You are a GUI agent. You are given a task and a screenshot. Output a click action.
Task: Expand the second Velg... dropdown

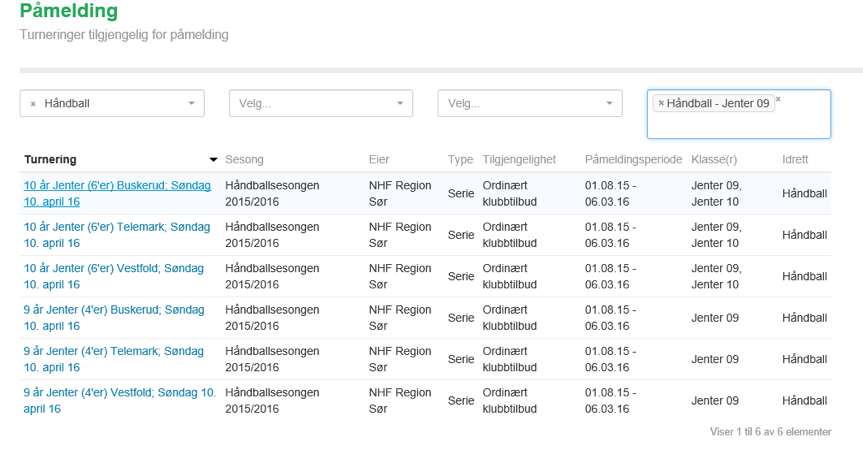(400, 104)
